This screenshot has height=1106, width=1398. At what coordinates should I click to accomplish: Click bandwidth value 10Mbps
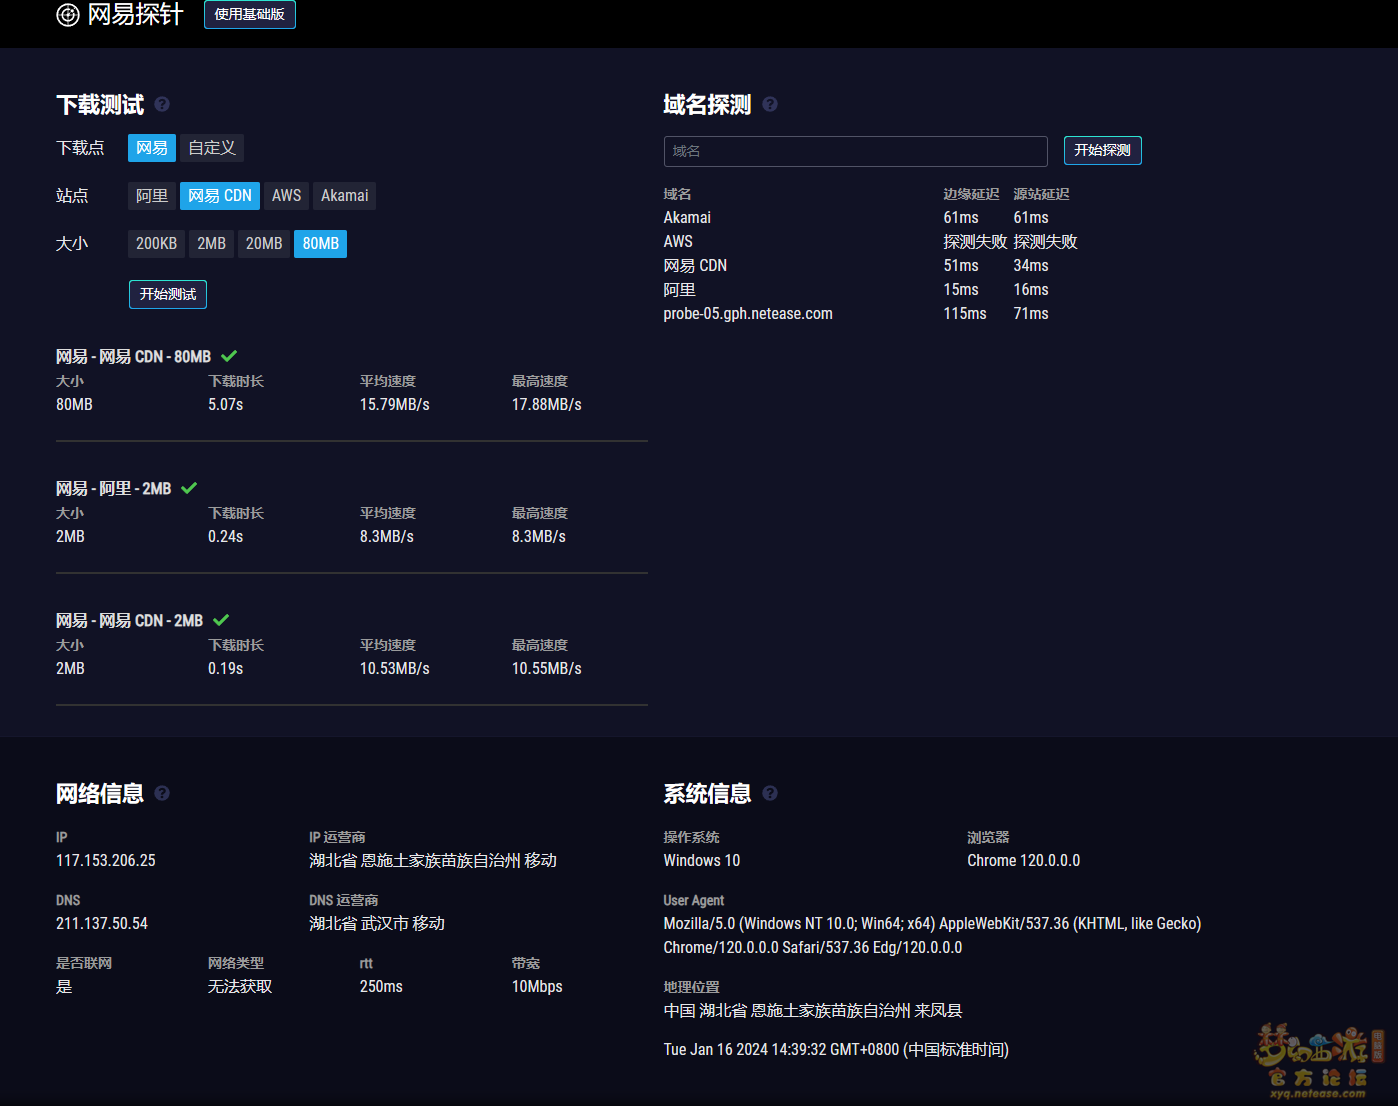[x=537, y=987]
